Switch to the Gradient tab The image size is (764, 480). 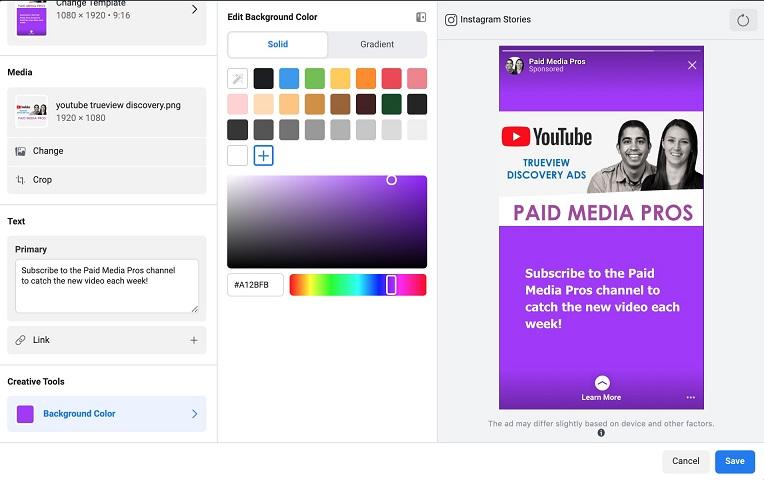[x=377, y=44]
